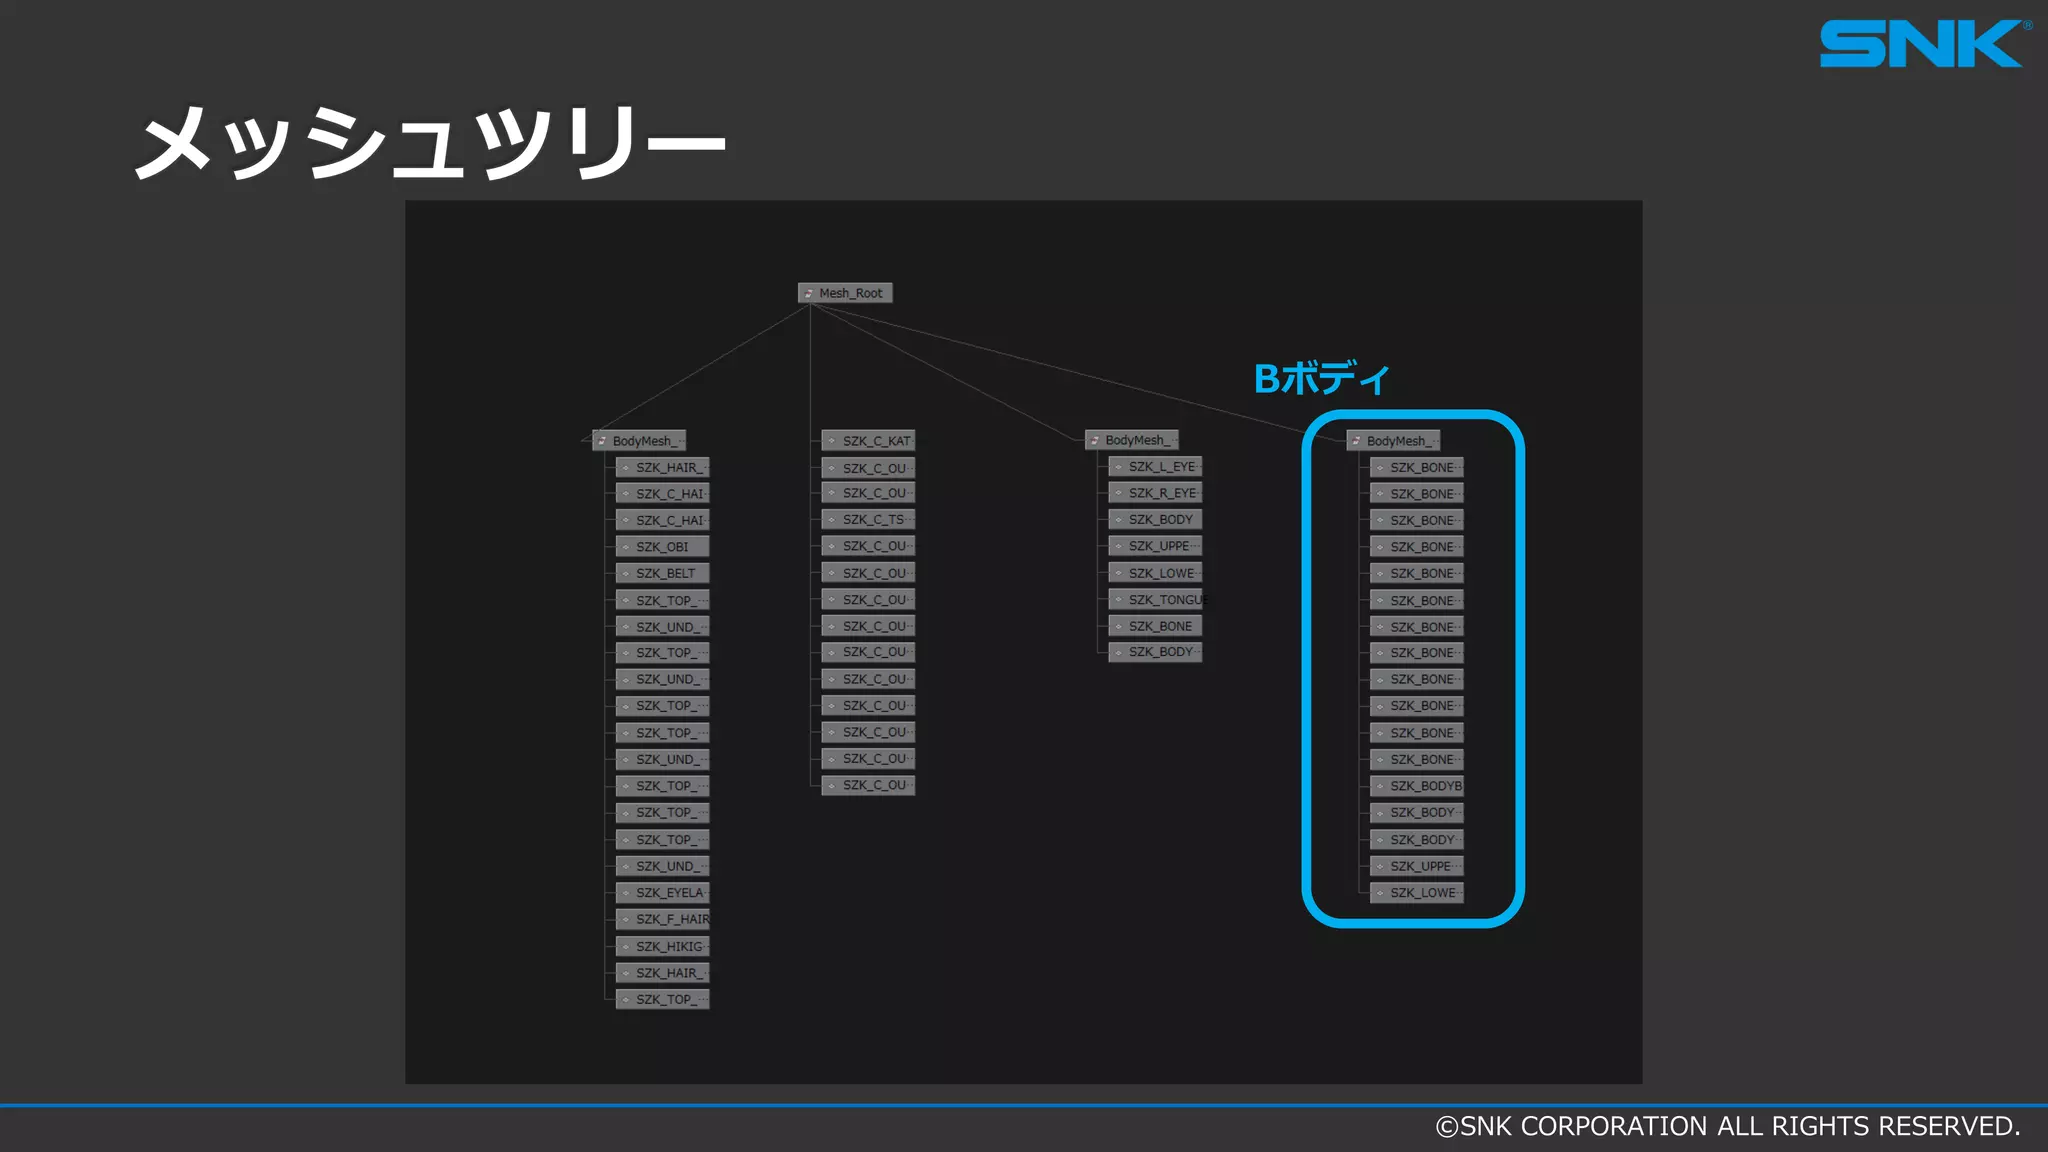Click the Mesh_Root node's transform icon
The height and width of the screenshot is (1152, 2048).
[x=808, y=293]
